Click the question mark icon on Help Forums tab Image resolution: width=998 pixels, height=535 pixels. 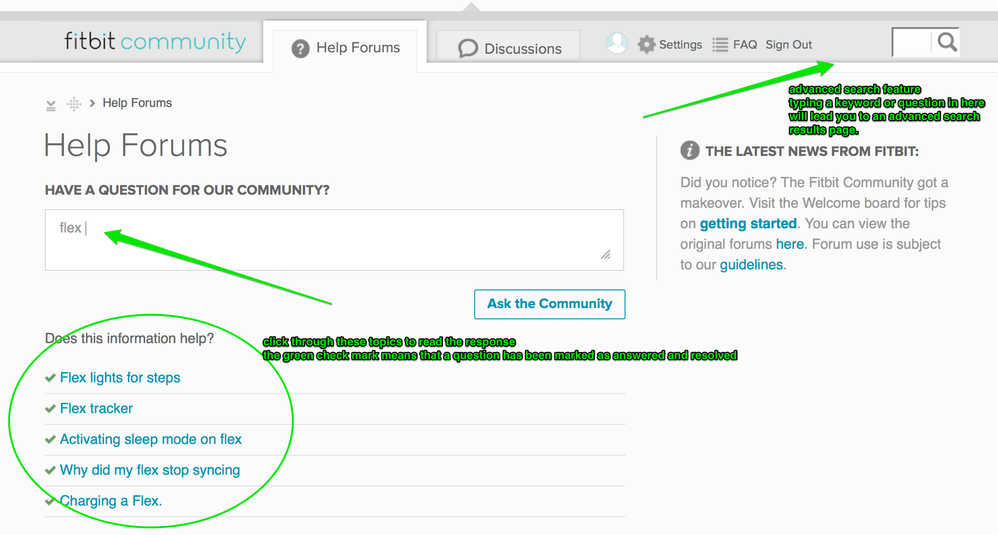tap(300, 48)
